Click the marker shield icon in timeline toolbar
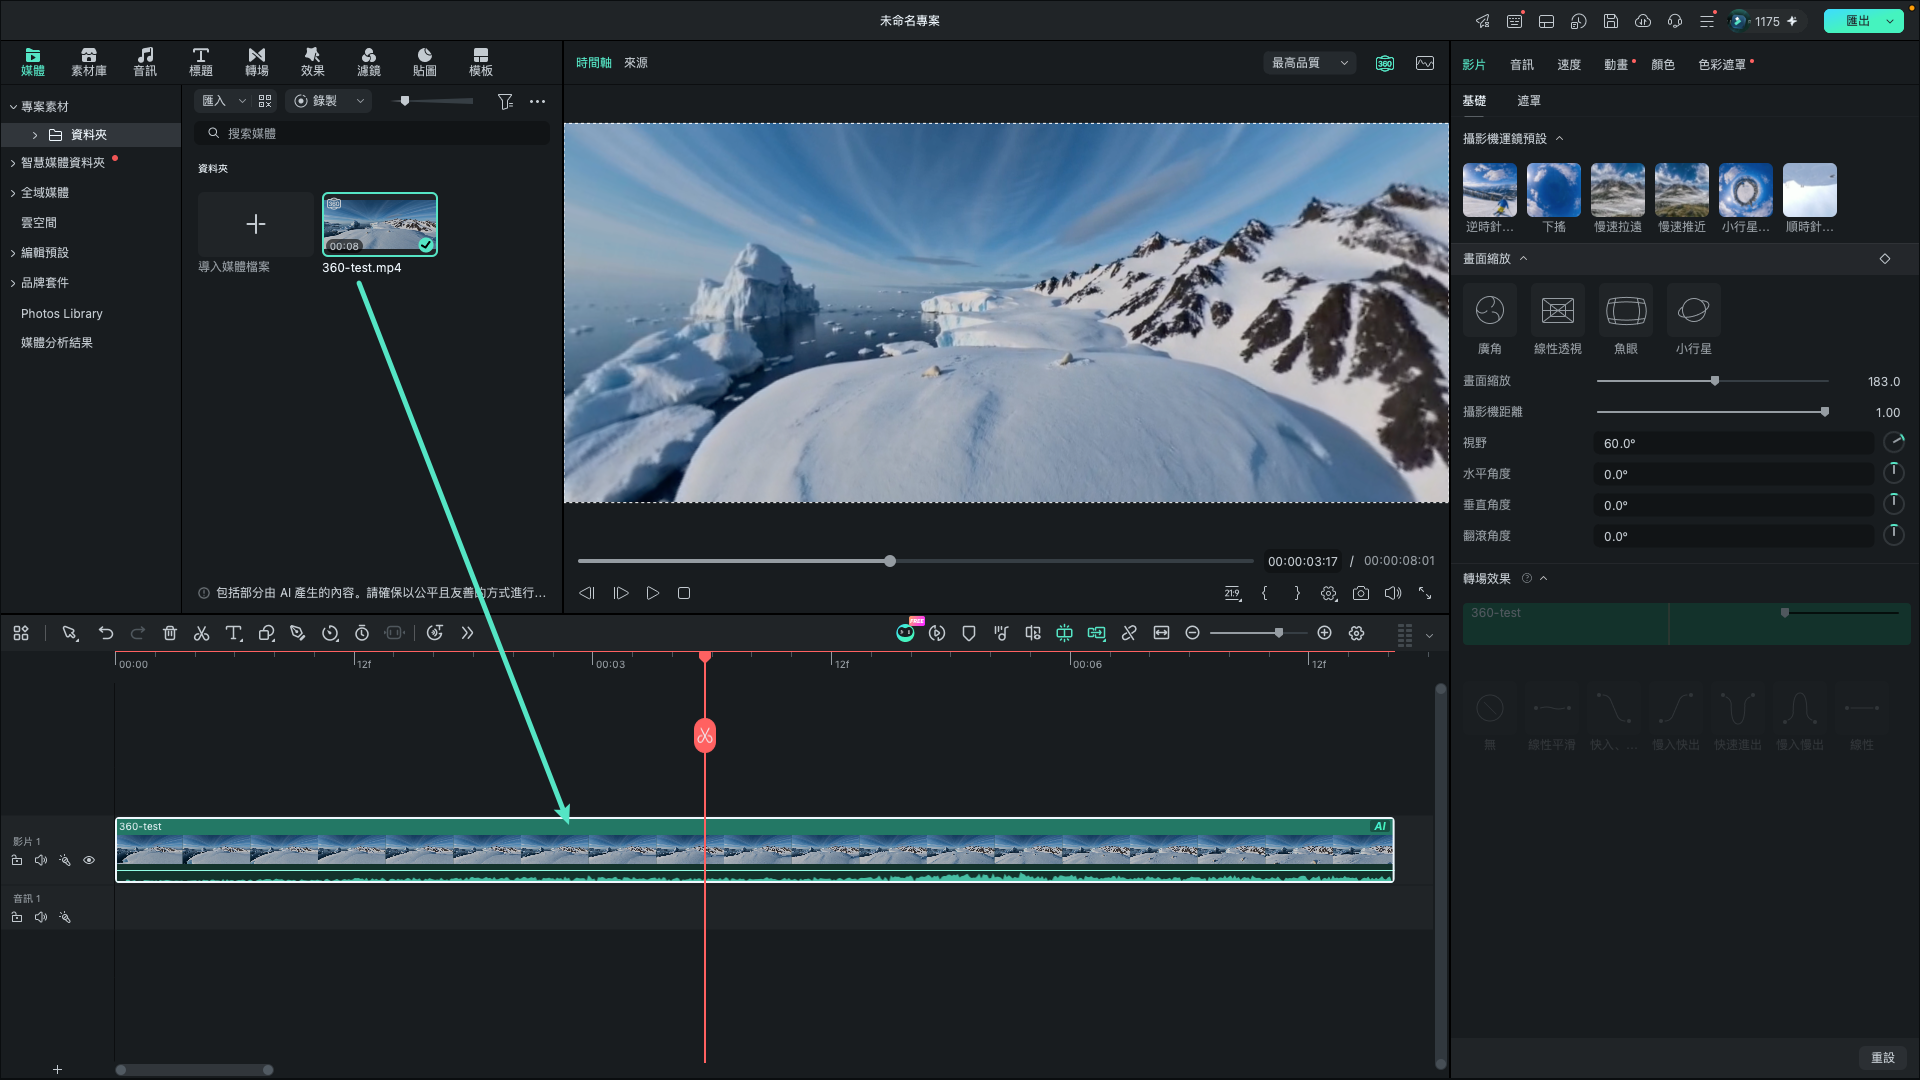This screenshot has height=1080, width=1920. point(969,633)
